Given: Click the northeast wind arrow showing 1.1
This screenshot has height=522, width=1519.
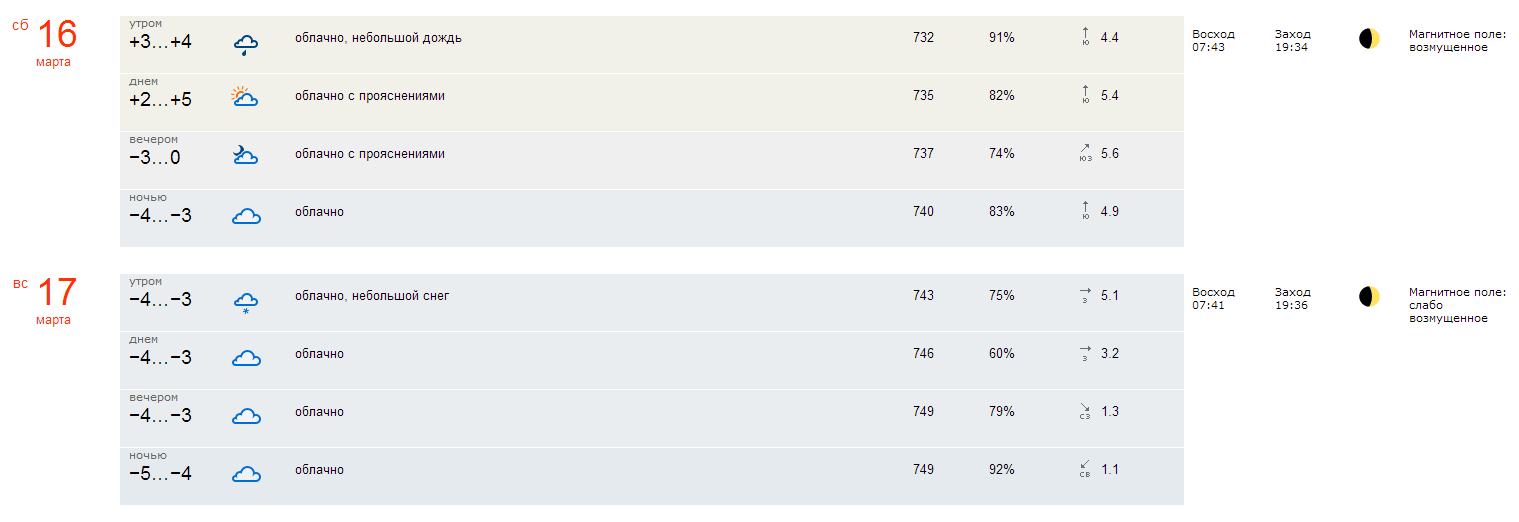Looking at the screenshot, I should 1085,469.
